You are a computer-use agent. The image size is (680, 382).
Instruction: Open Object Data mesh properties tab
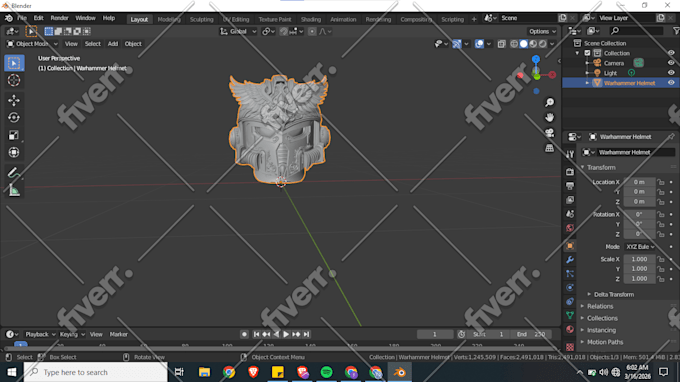[x=570, y=315]
